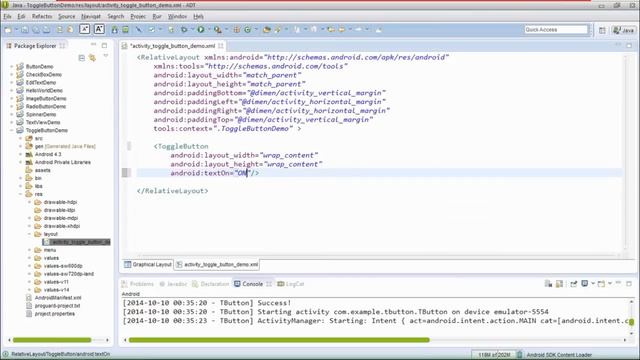Open dropdown arrow next to Run icon

point(209,29)
